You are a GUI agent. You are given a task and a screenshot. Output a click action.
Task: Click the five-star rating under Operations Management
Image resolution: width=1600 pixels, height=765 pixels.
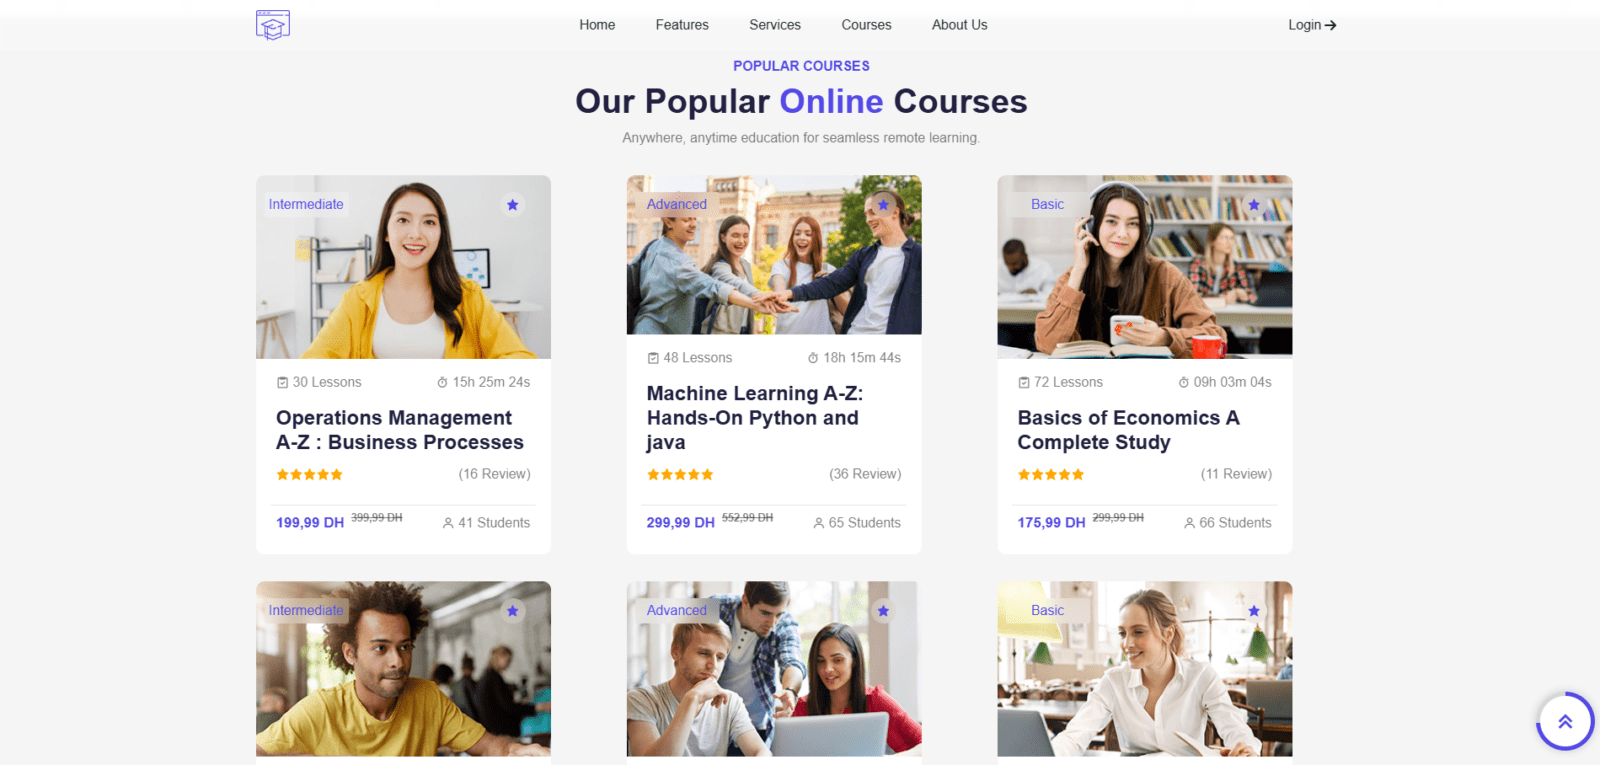click(310, 475)
